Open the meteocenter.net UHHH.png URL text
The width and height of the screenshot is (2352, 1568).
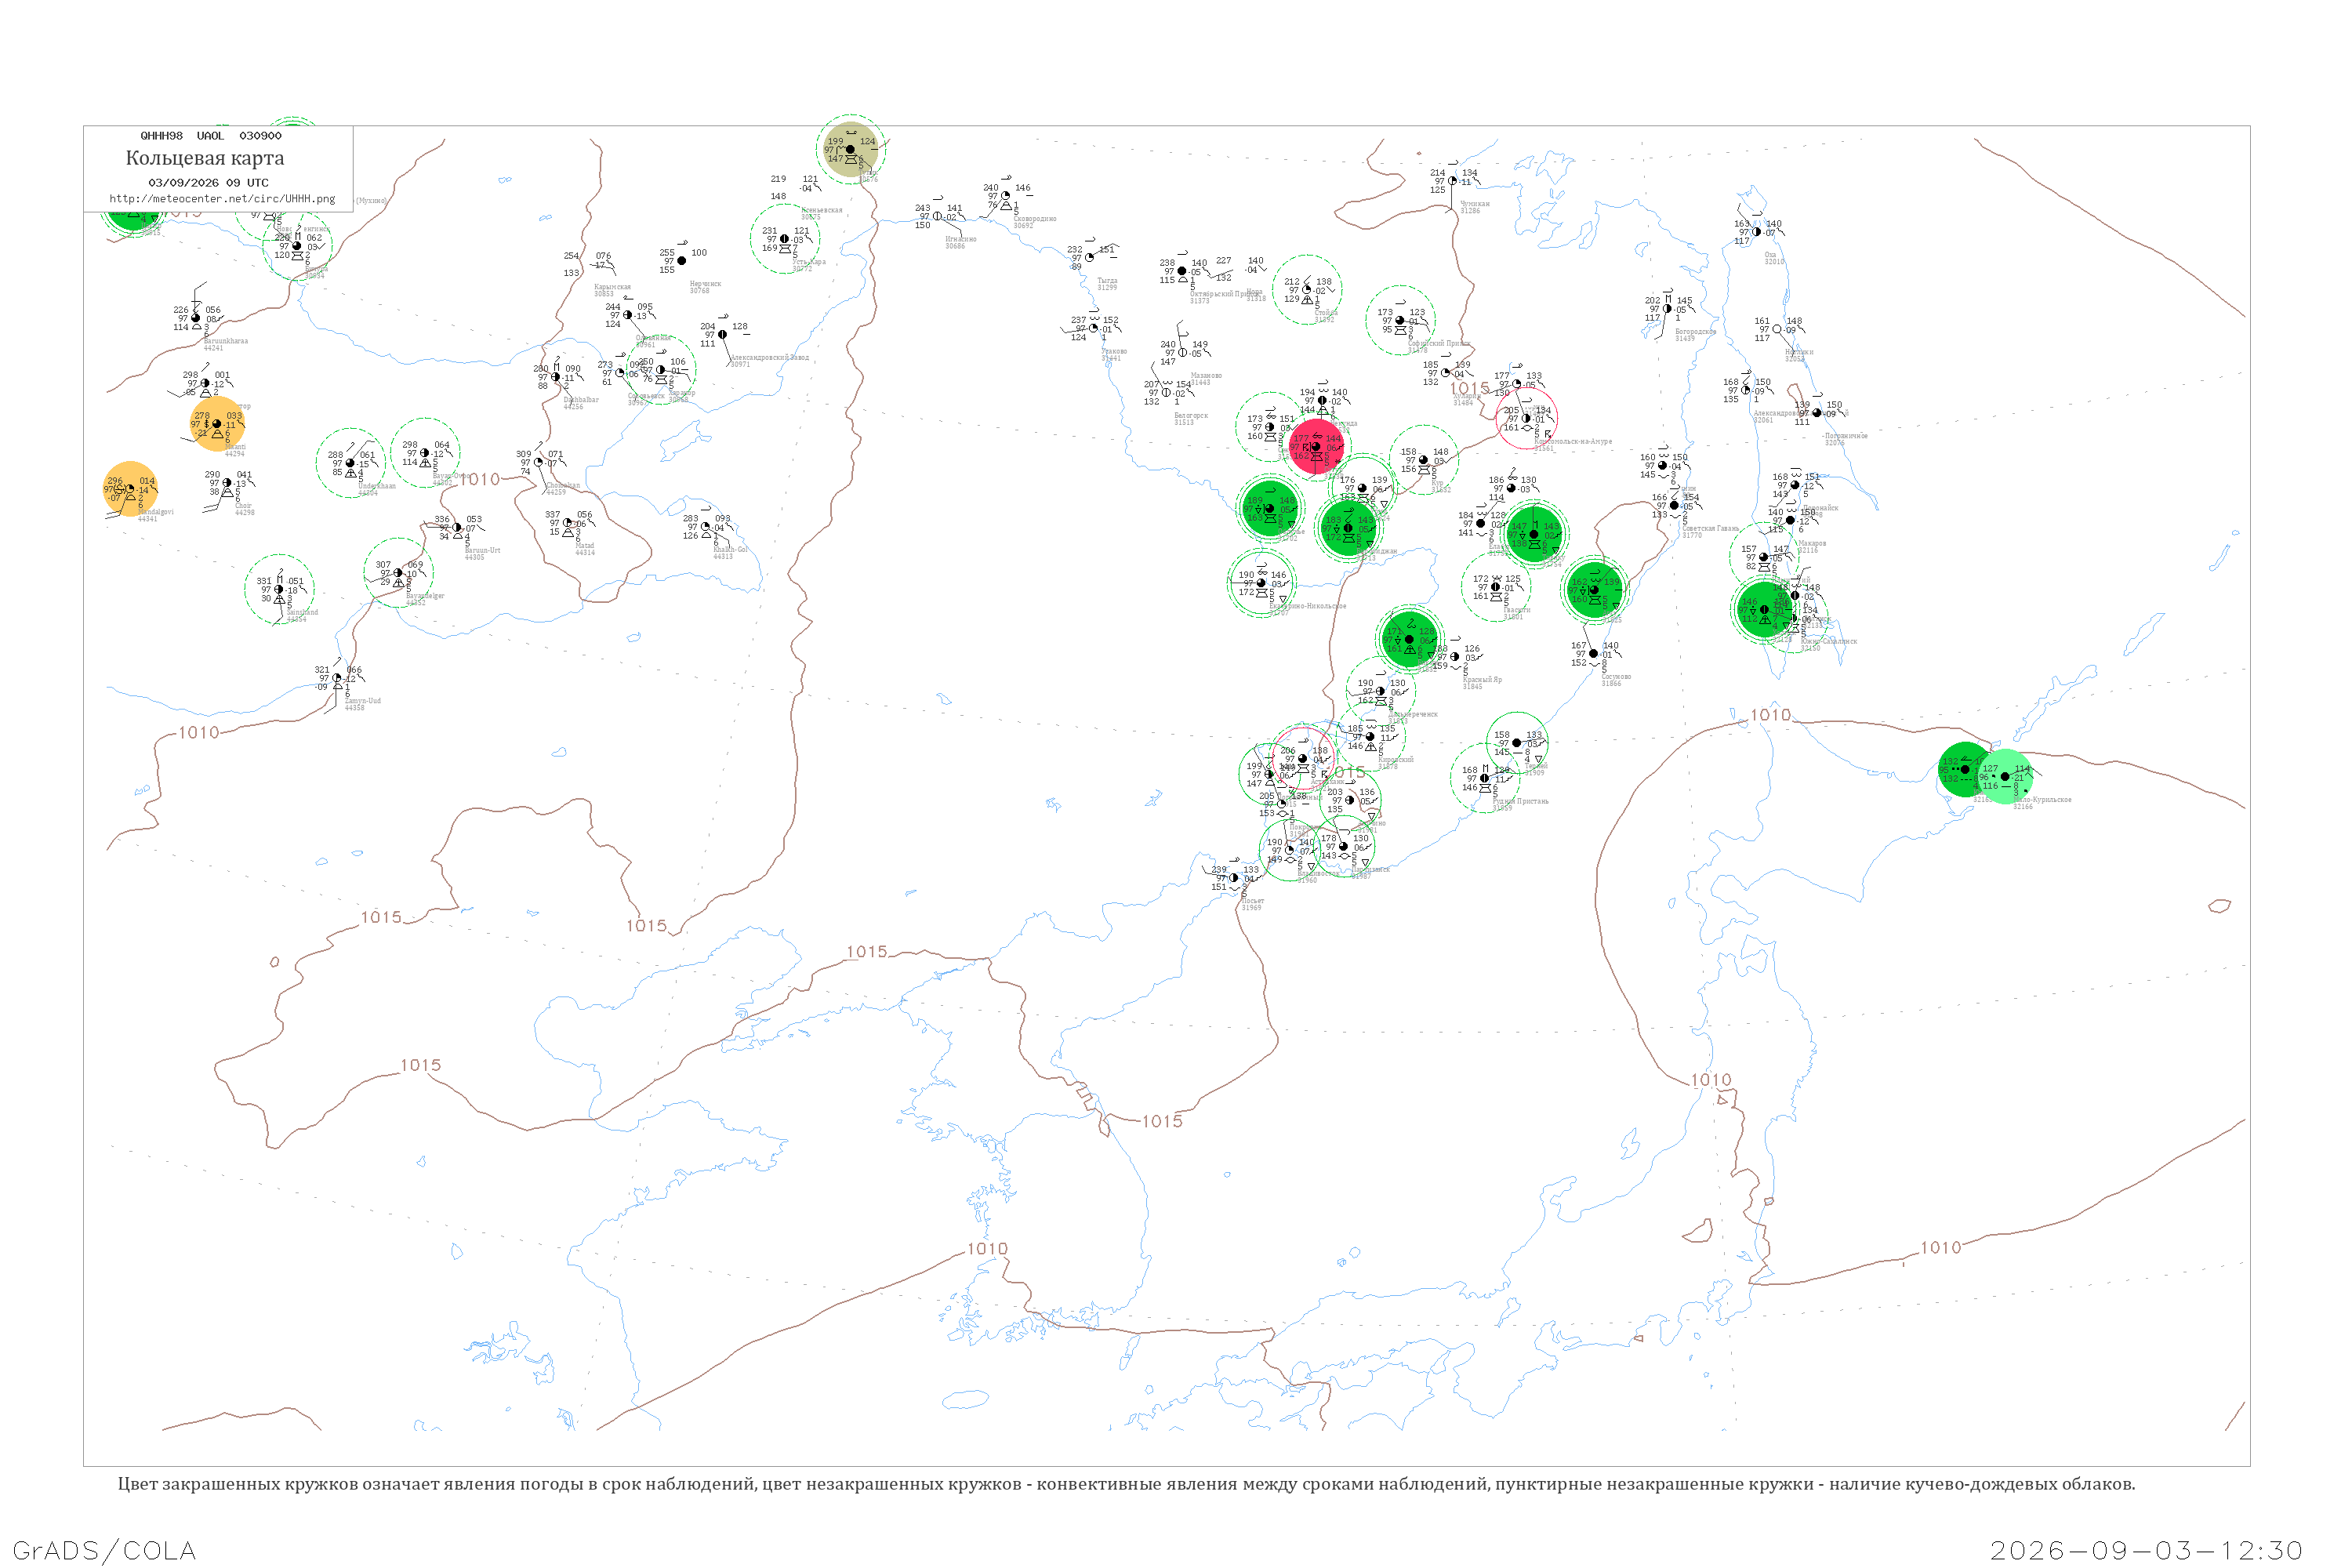(222, 198)
